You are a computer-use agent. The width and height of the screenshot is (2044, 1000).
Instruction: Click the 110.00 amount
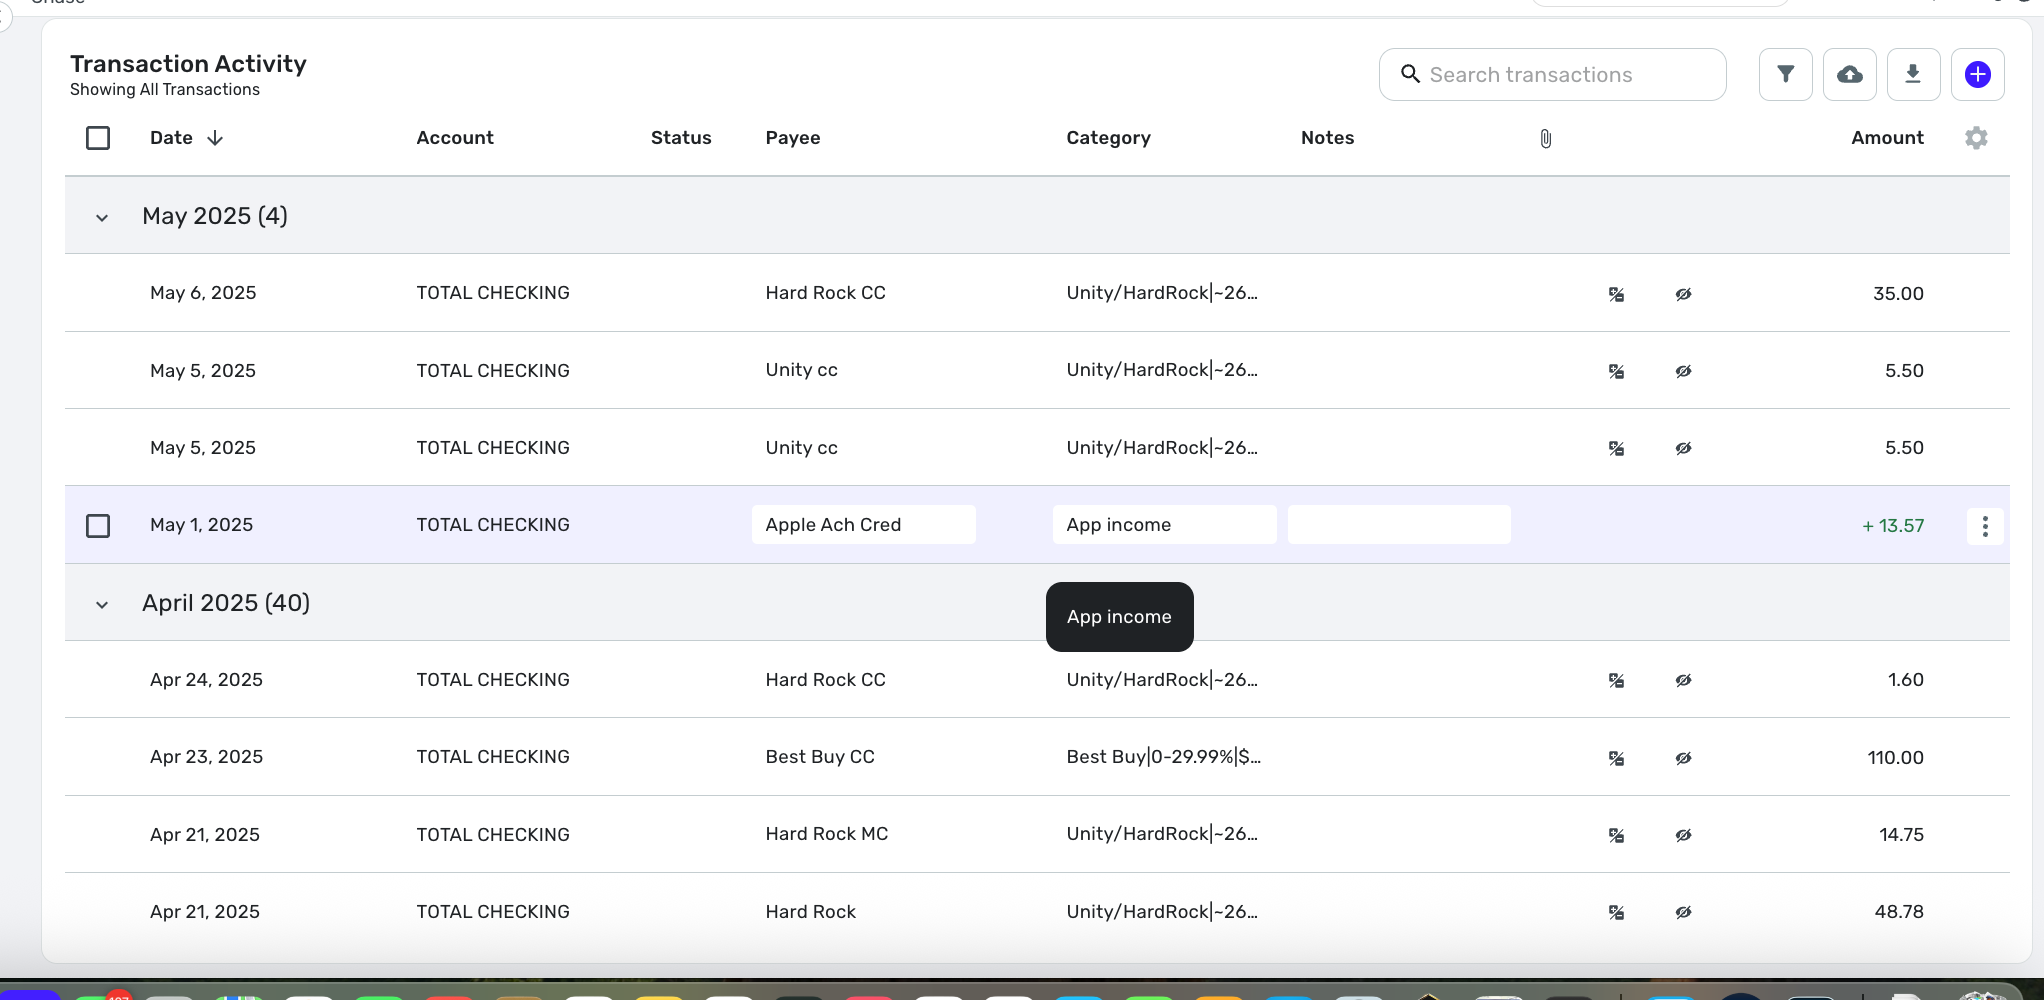tap(1895, 758)
